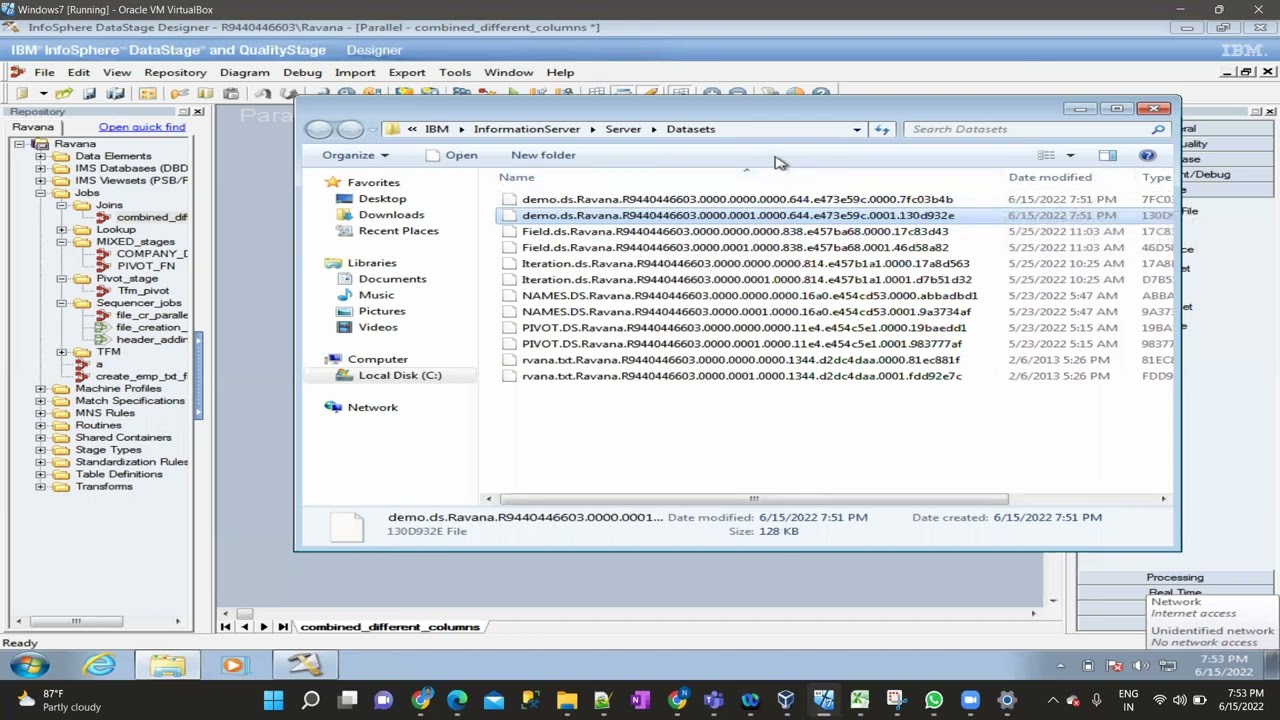
Task: Select Local Disk (C:) in navigation pane
Action: [x=399, y=375]
